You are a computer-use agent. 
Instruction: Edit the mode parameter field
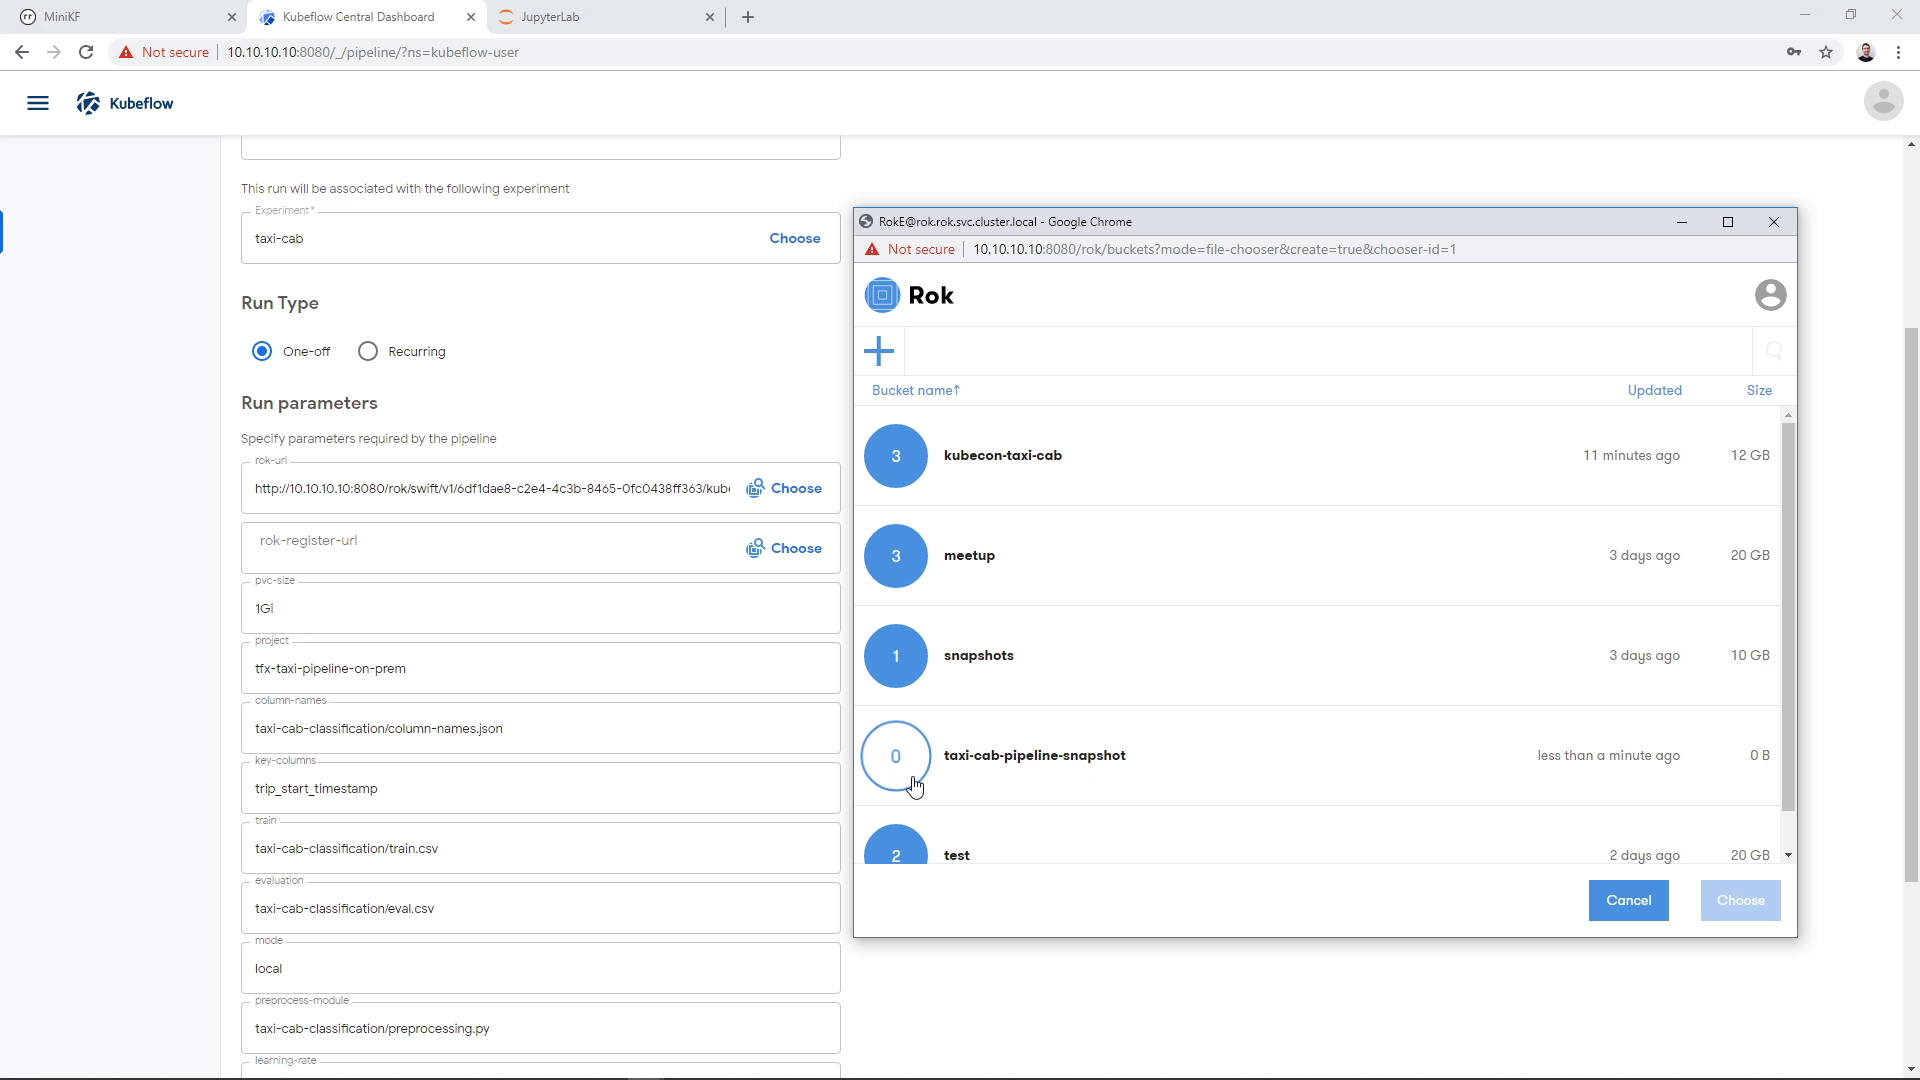(x=540, y=968)
